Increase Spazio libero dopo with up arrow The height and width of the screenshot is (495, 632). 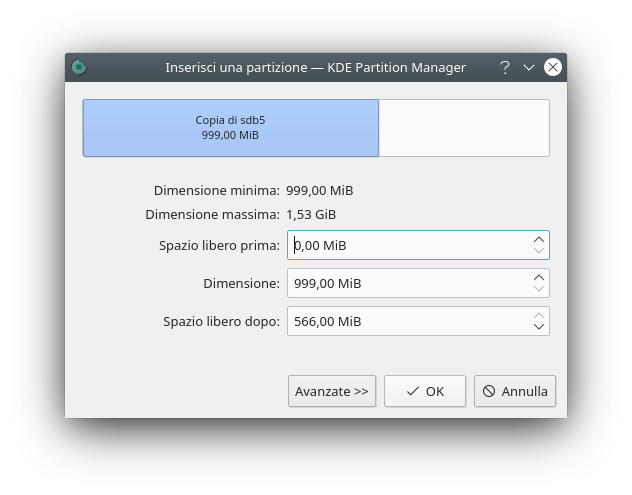539,315
